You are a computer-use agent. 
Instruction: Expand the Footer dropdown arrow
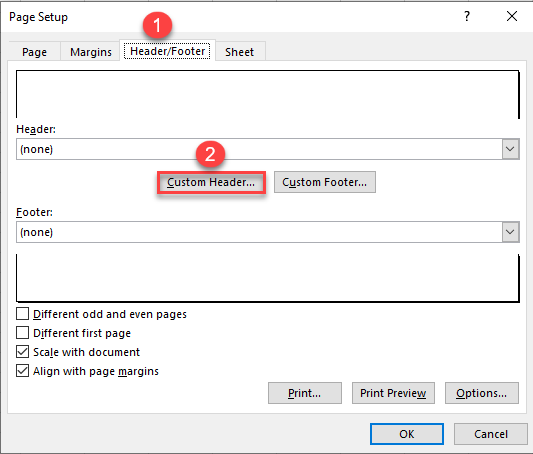(510, 232)
